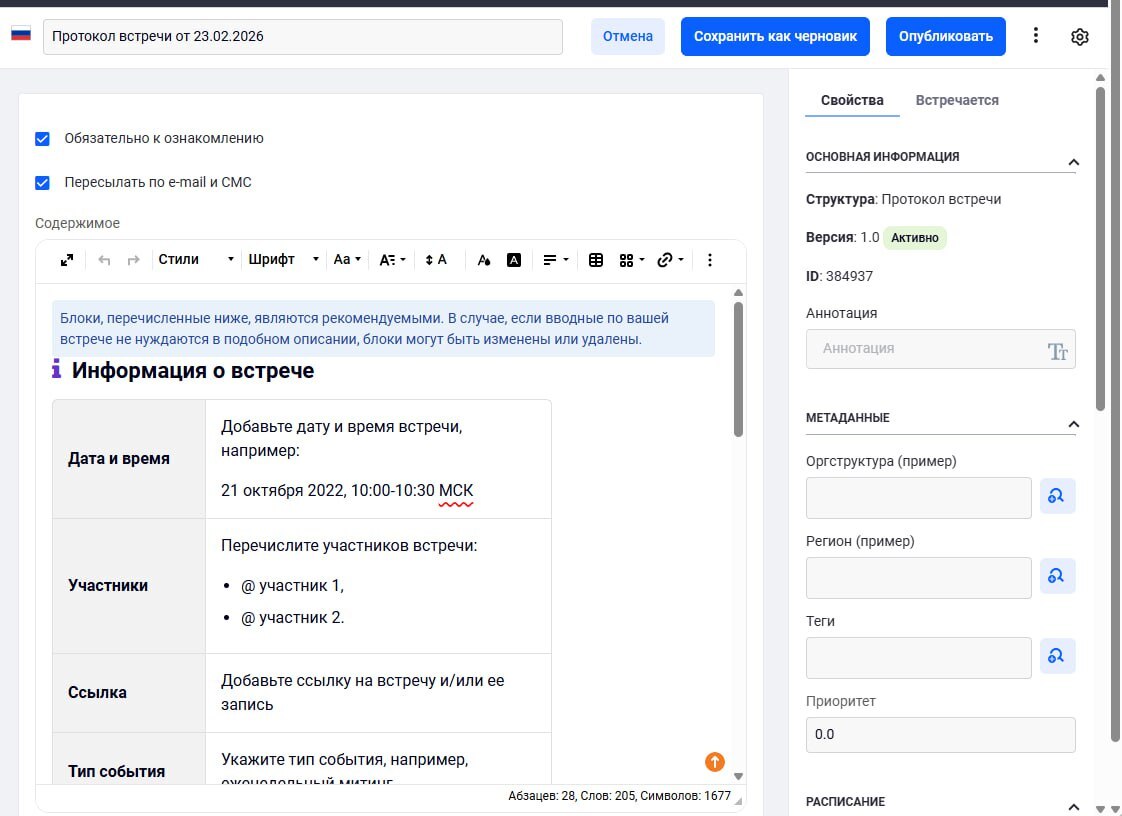Click the Russian flag language icon
Viewport: 1122px width, 816px height.
pyautogui.click(x=21, y=34)
